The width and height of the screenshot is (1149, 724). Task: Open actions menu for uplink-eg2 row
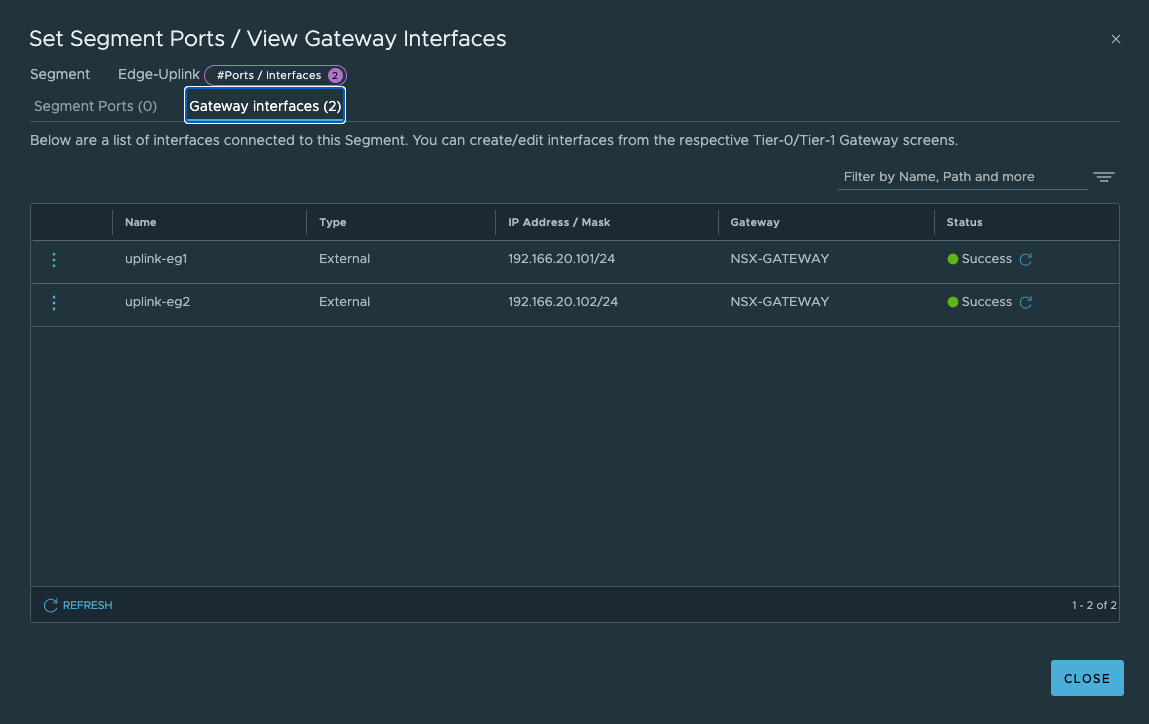[53, 303]
